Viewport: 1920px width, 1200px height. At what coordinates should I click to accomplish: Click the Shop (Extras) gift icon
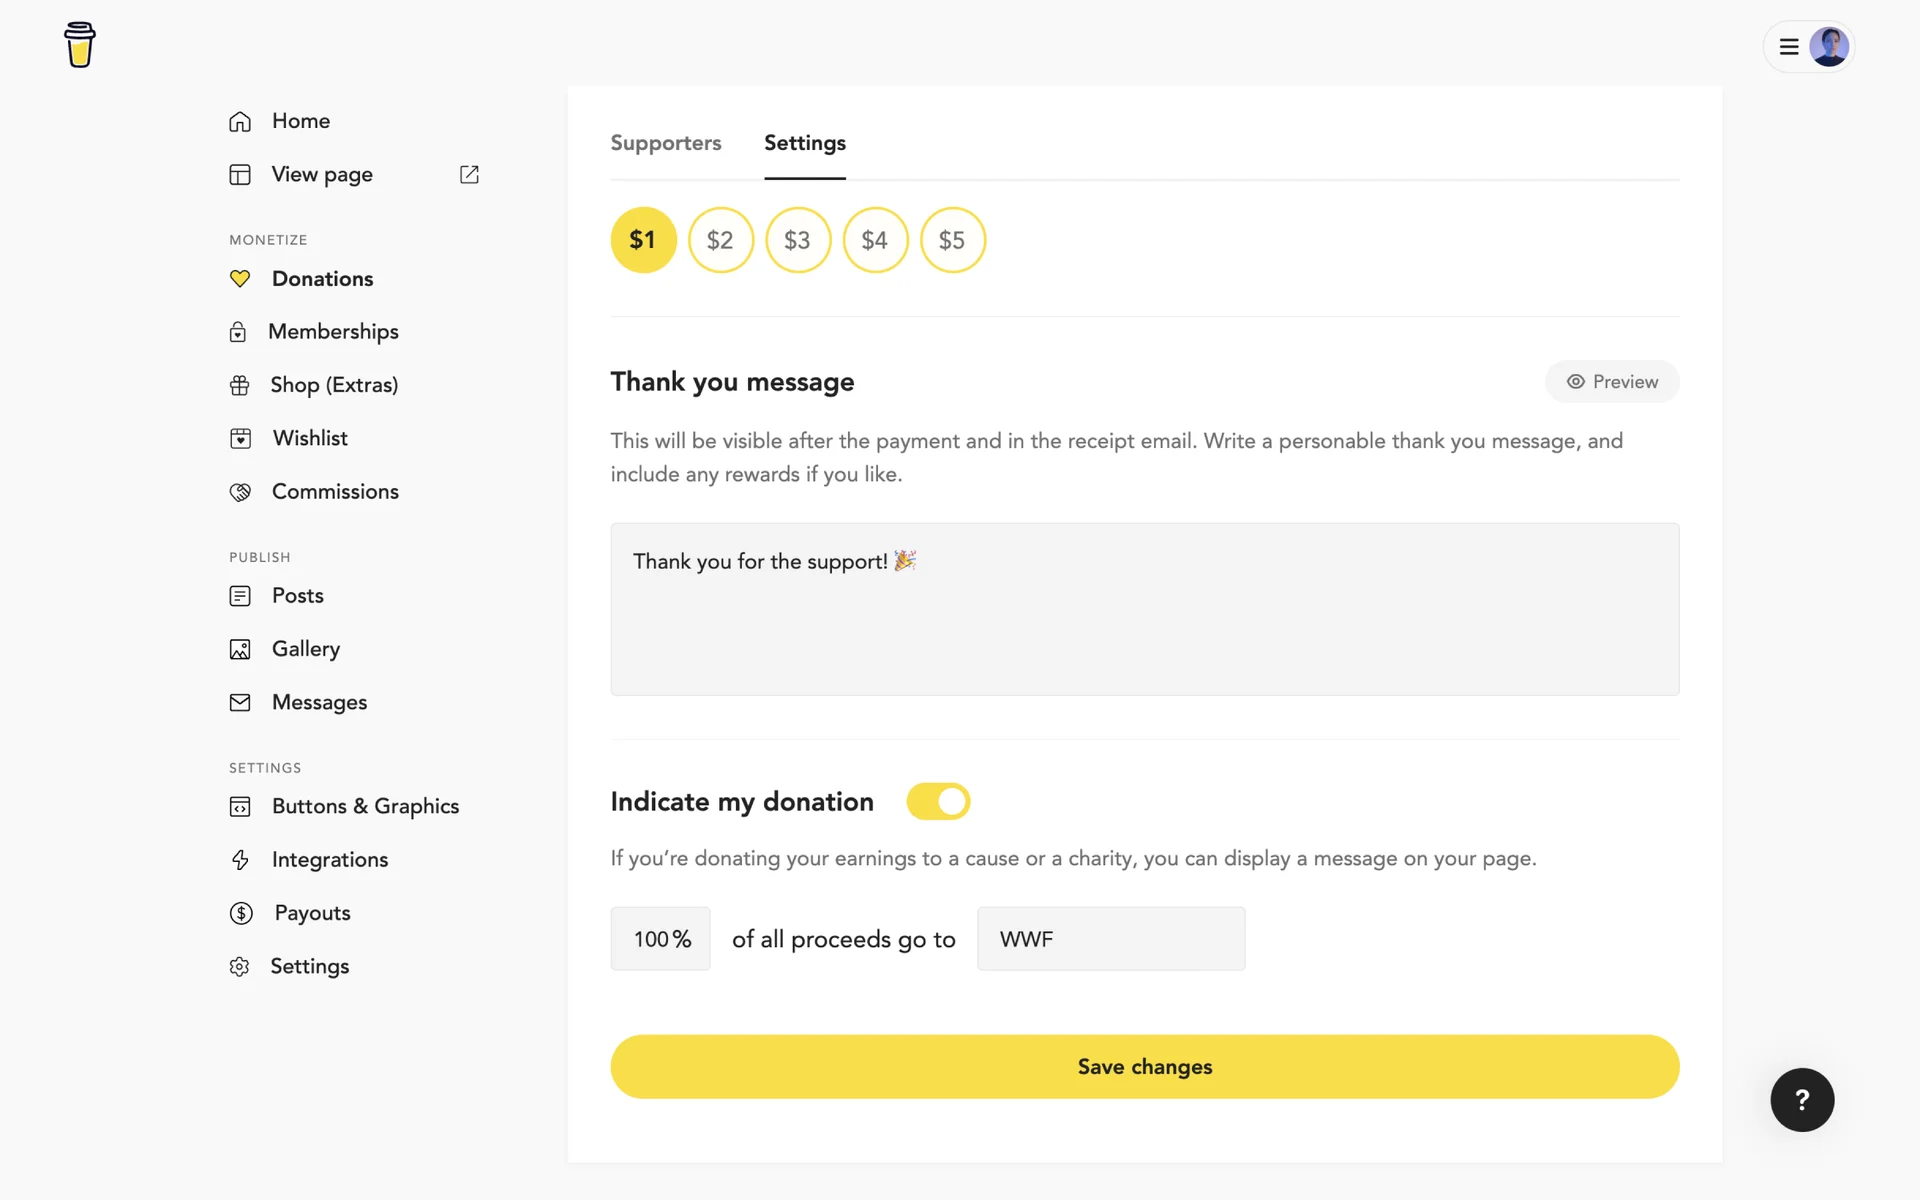tap(240, 385)
